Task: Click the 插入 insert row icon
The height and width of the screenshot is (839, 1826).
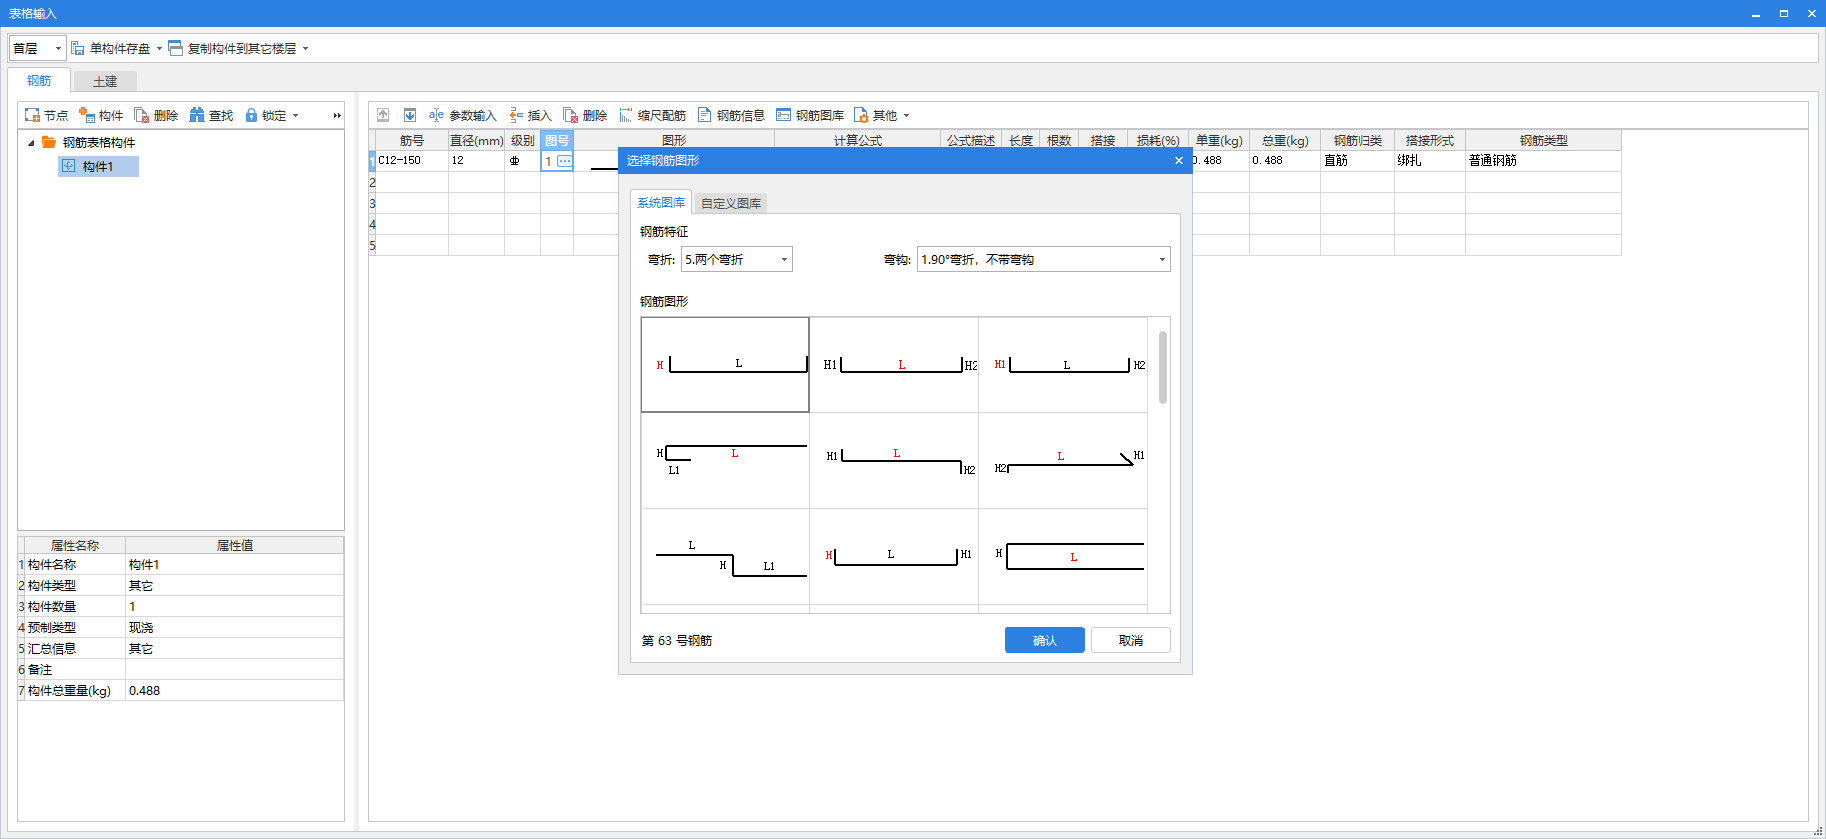Action: 516,115
